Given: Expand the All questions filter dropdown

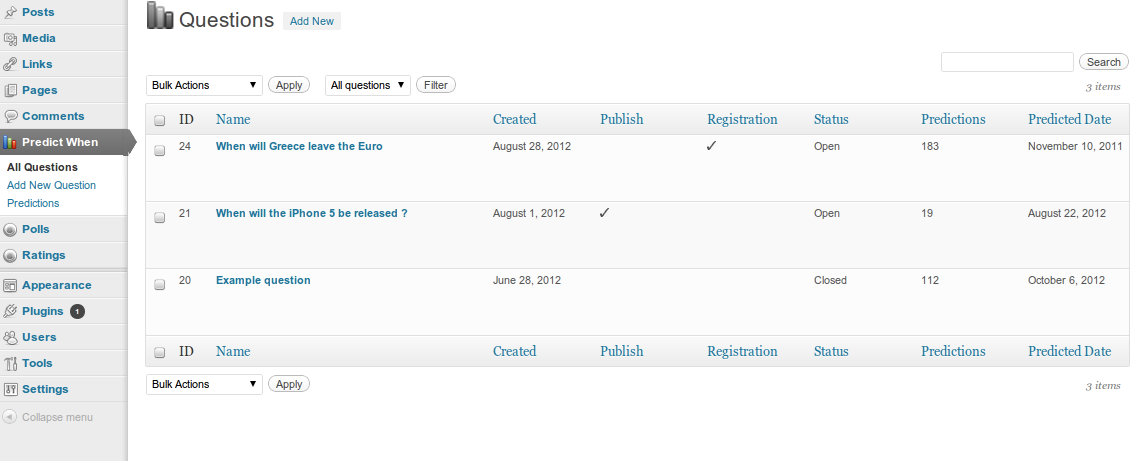Looking at the screenshot, I should 367,85.
